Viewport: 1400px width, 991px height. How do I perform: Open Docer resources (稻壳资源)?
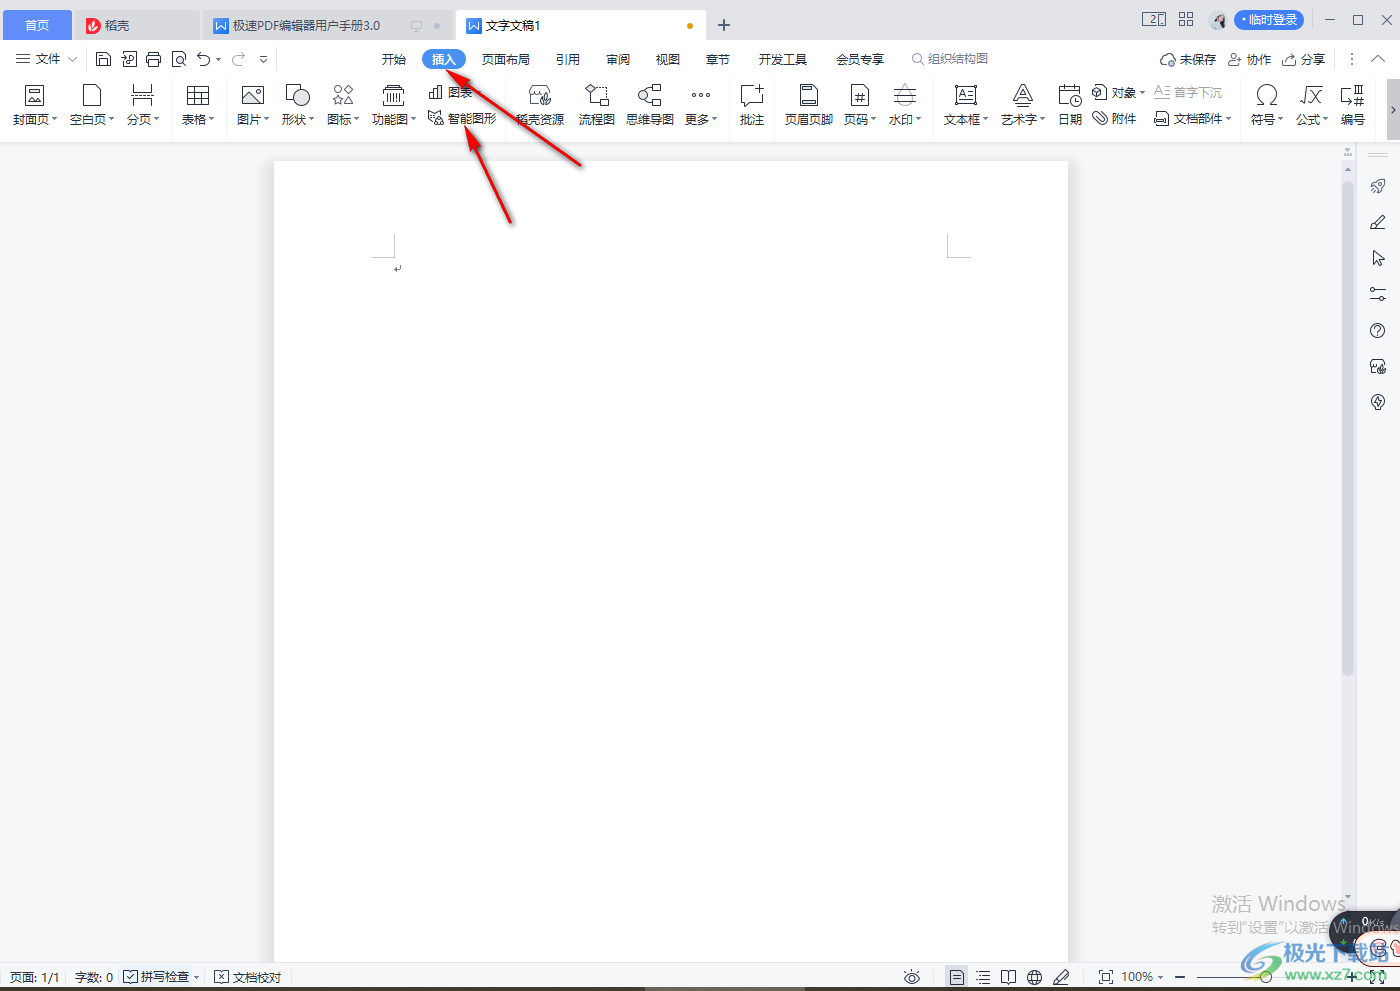(x=540, y=105)
